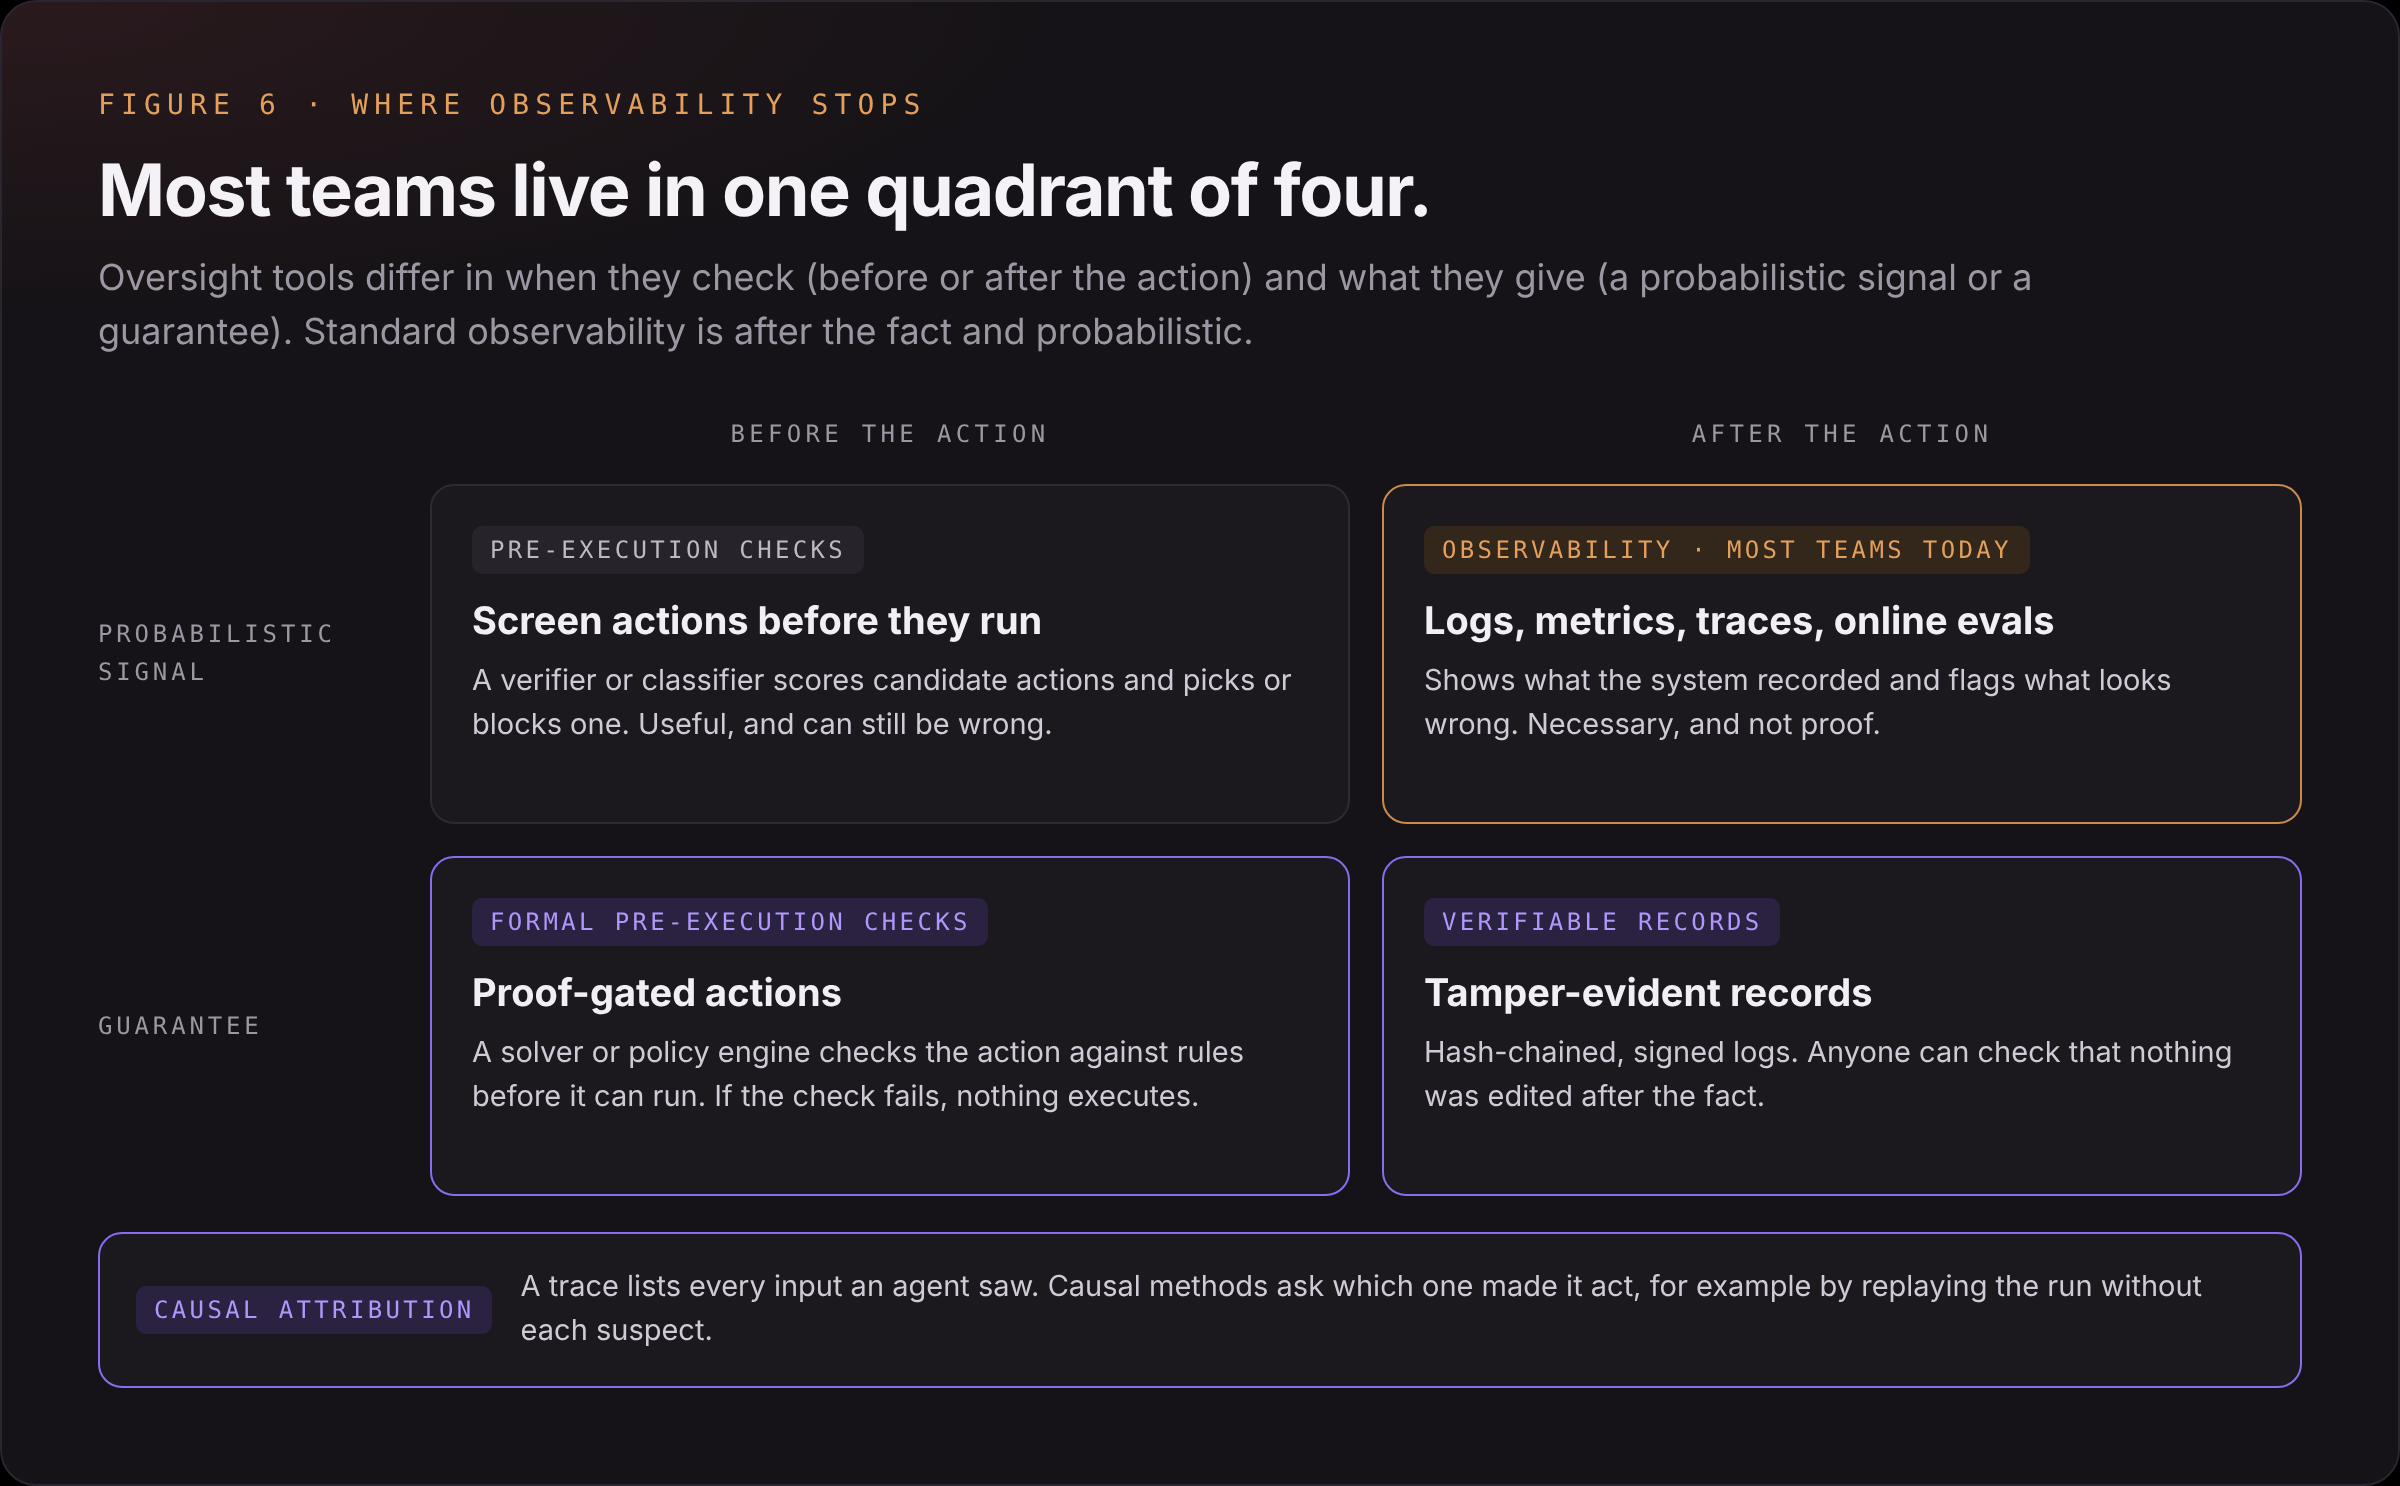The width and height of the screenshot is (2400, 1486).
Task: Select the OBSERVABILITY · MOST TEAMS TODAY tag
Action: [x=1726, y=550]
